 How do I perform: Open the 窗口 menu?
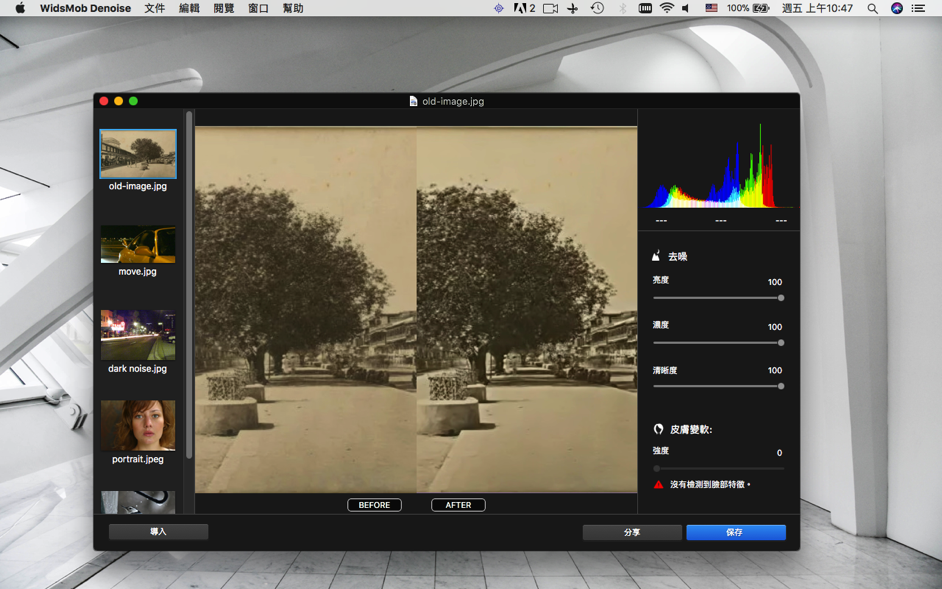[258, 8]
